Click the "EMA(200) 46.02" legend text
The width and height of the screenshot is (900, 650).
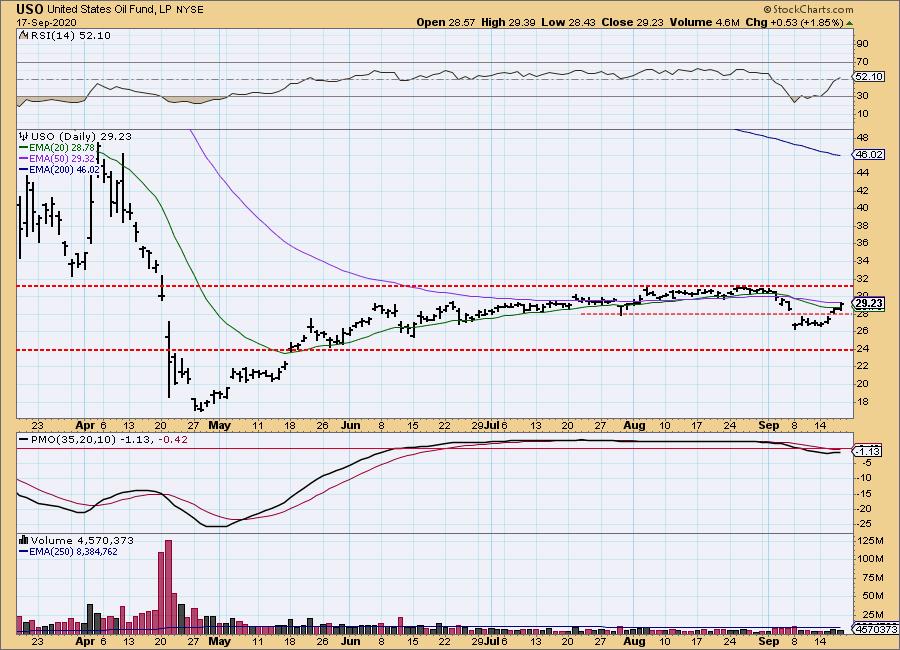click(64, 169)
